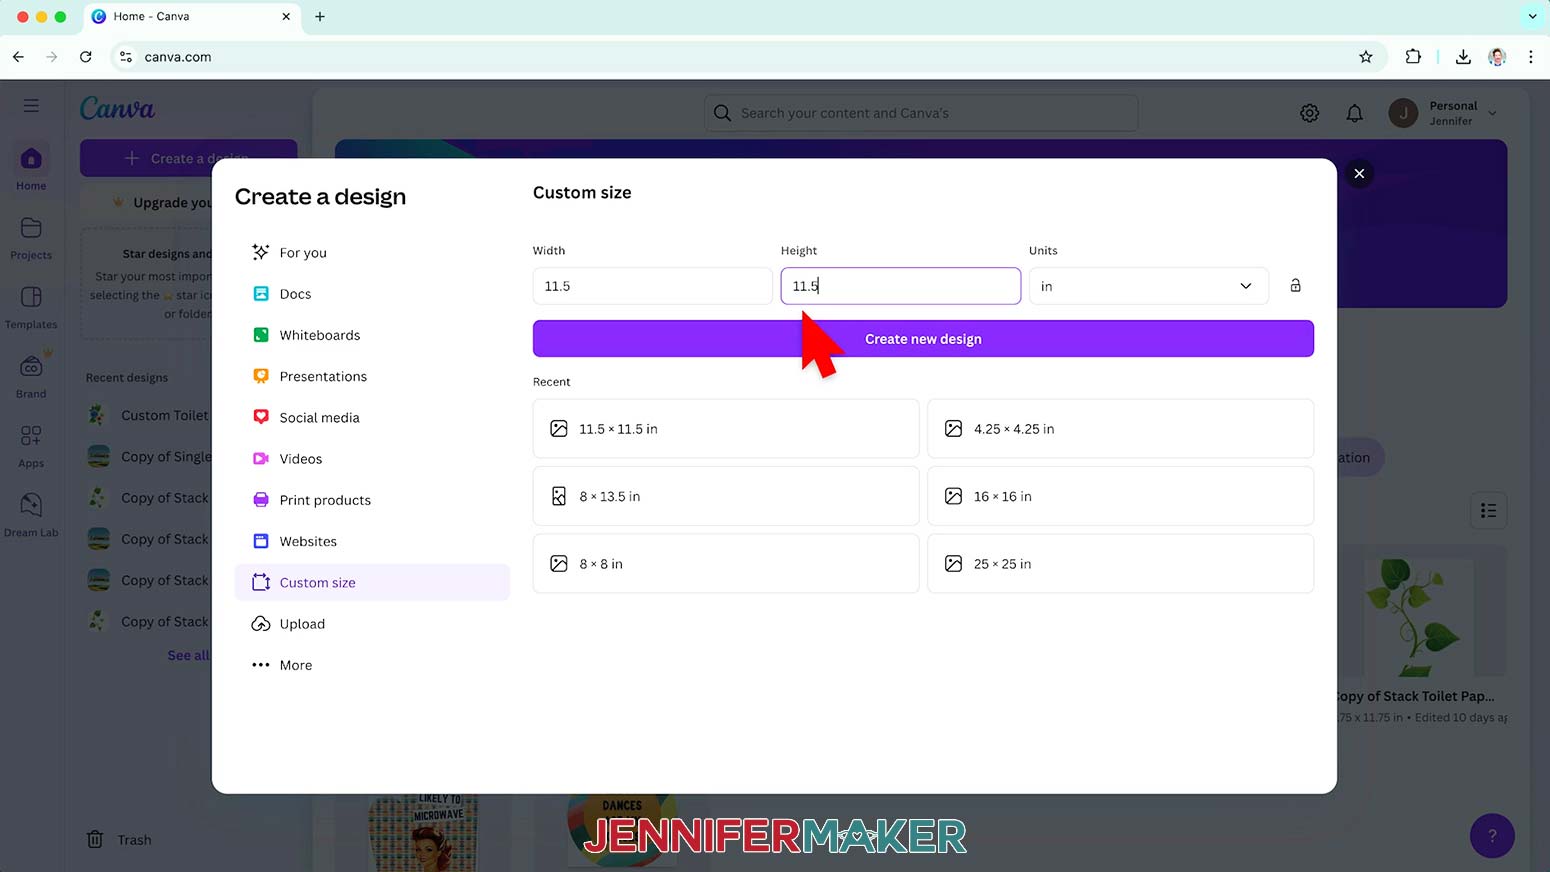1550x872 pixels.
Task: Select Custom size category
Action: click(x=372, y=582)
